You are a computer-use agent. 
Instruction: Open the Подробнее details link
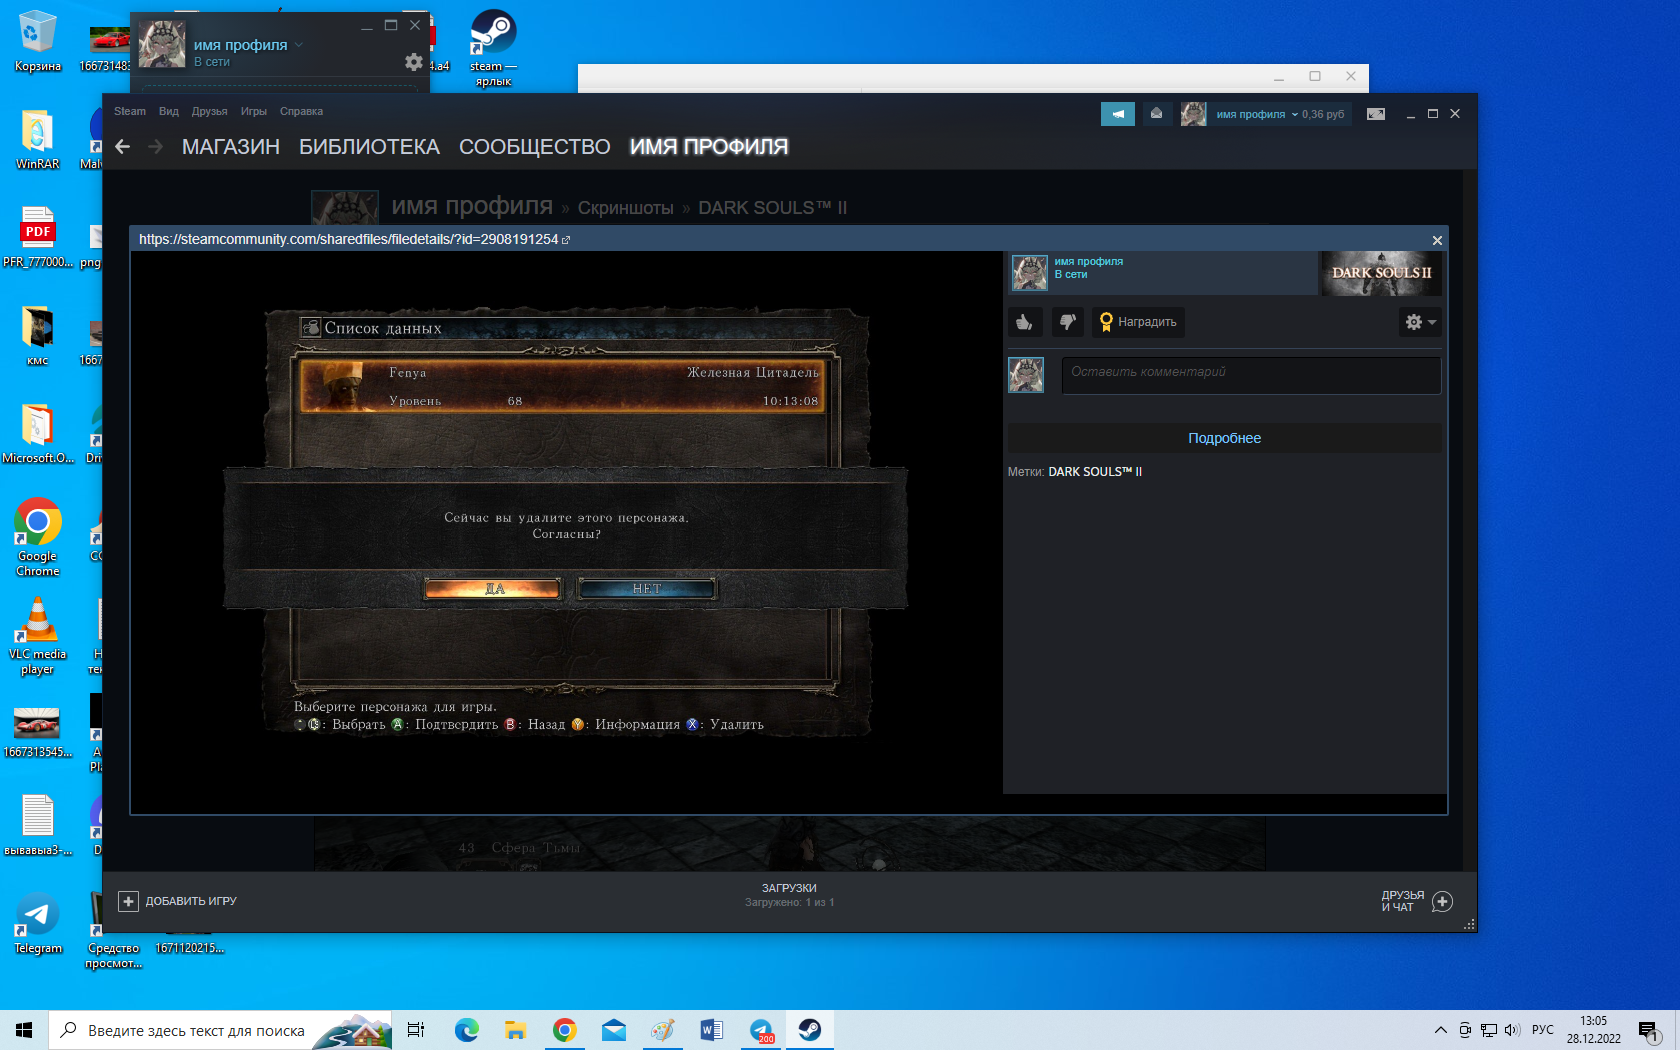1224,438
